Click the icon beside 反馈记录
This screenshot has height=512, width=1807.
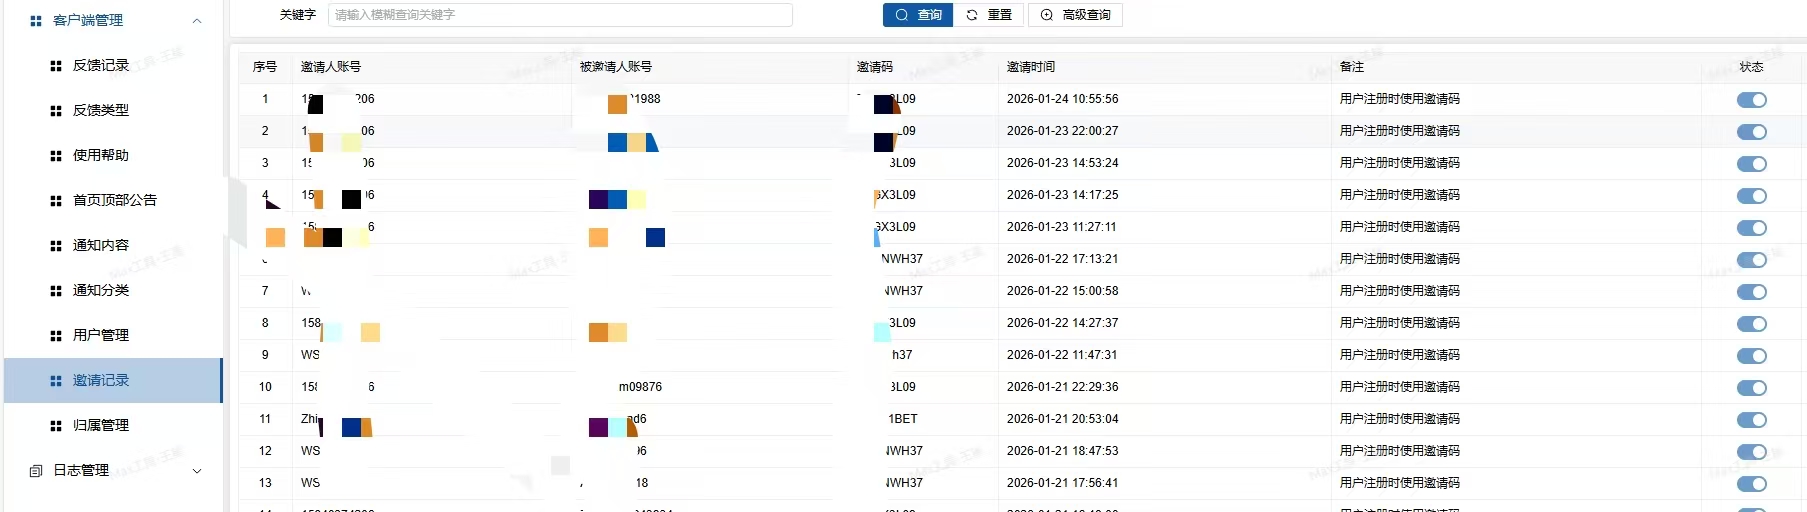coord(56,66)
